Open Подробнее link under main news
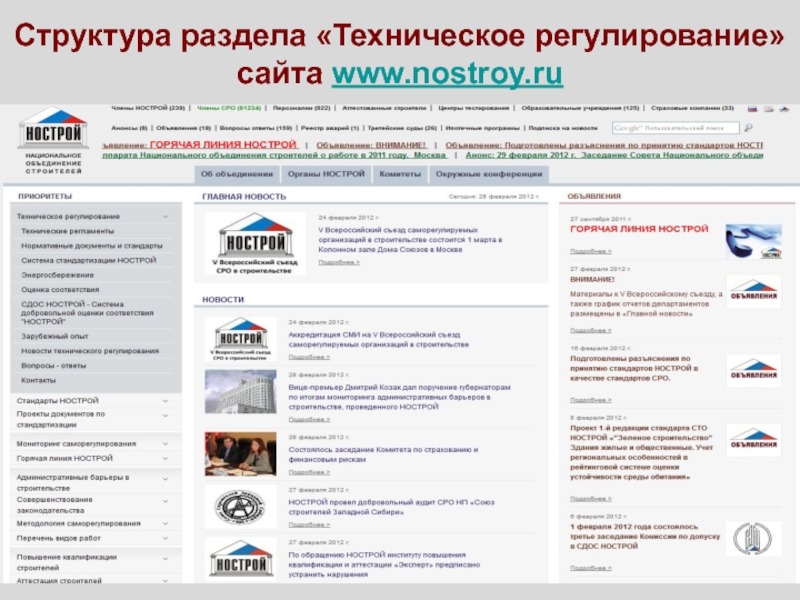Image resolution: width=800 pixels, height=600 pixels. (x=339, y=262)
